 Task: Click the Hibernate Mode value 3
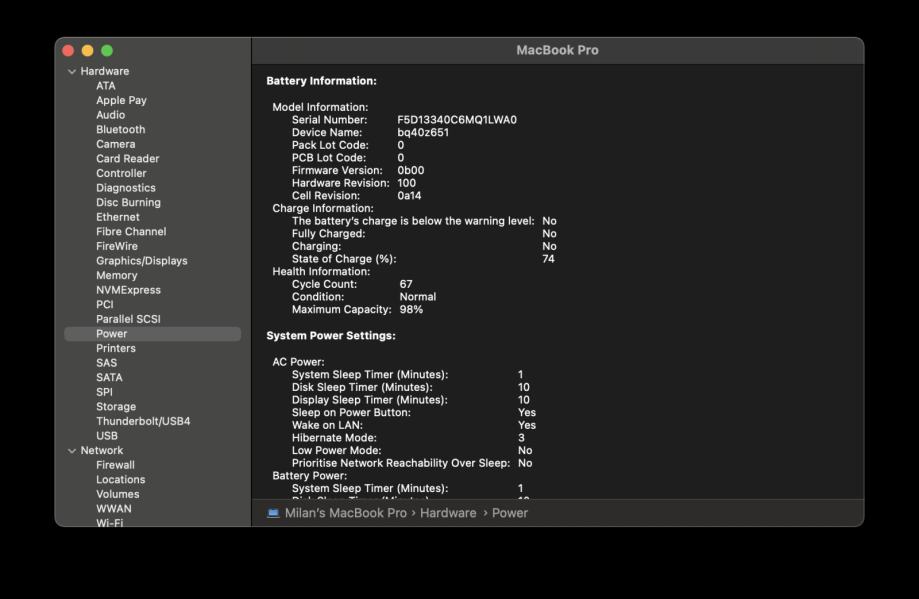521,438
